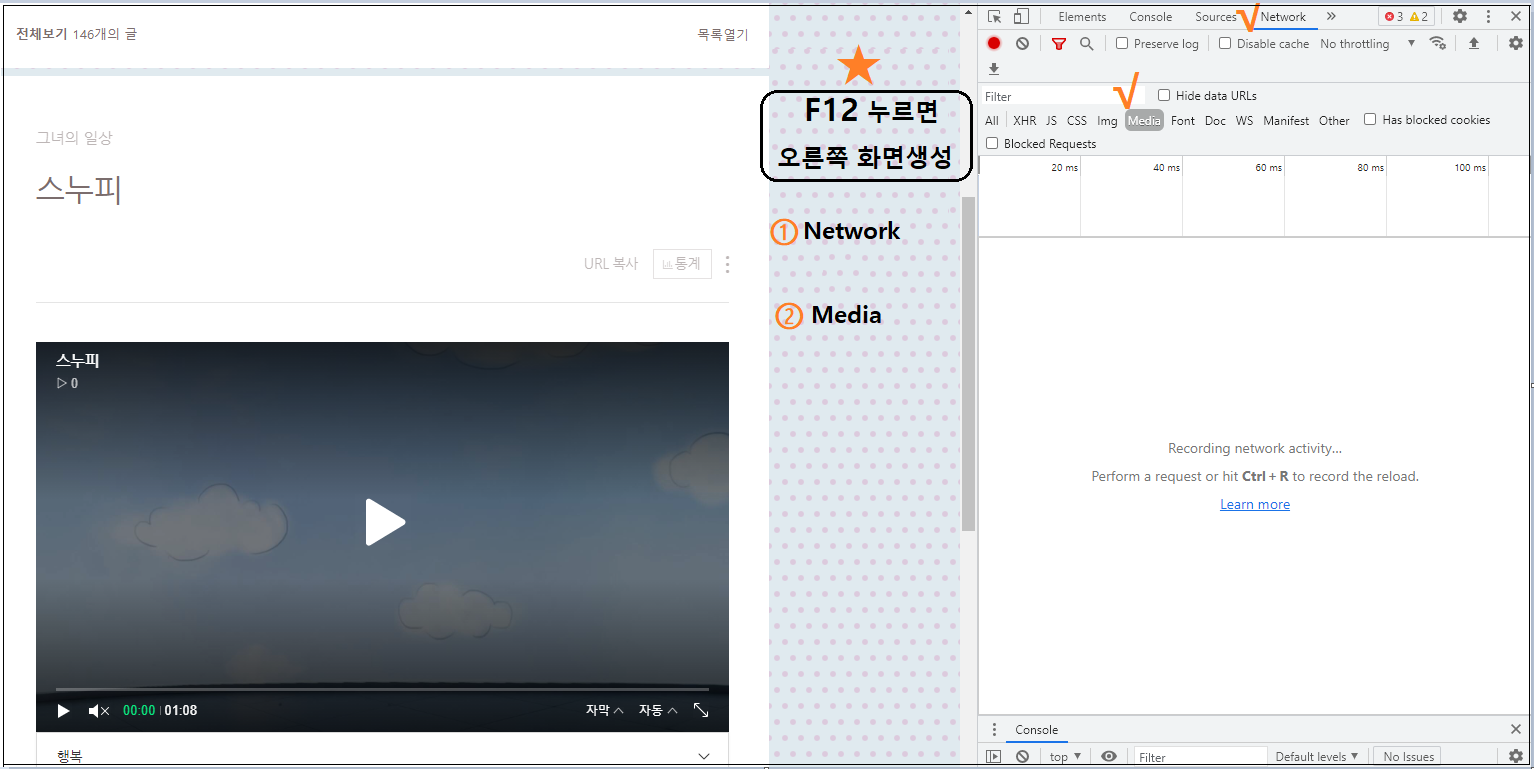Open the Network panel settings gear
Viewport: 1534px width, 769px height.
pos(1516,43)
